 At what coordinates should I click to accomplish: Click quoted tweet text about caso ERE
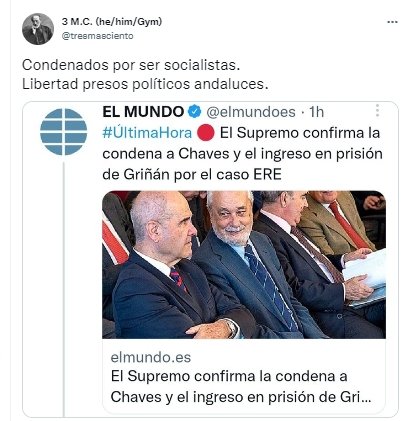242,154
